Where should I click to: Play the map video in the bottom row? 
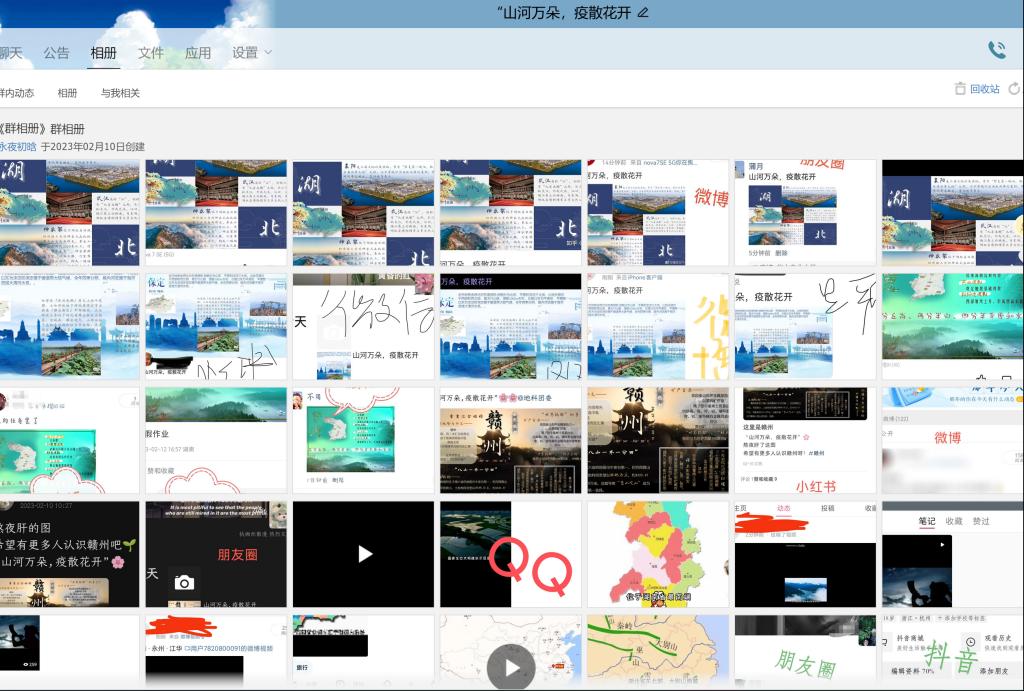(511, 667)
